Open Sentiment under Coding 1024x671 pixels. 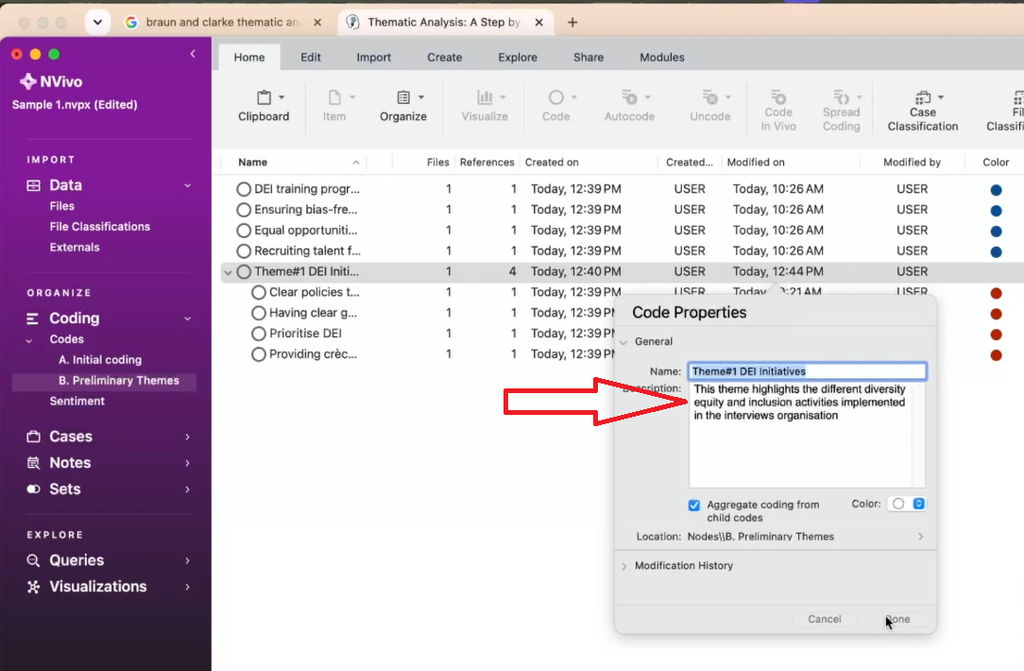pos(77,401)
